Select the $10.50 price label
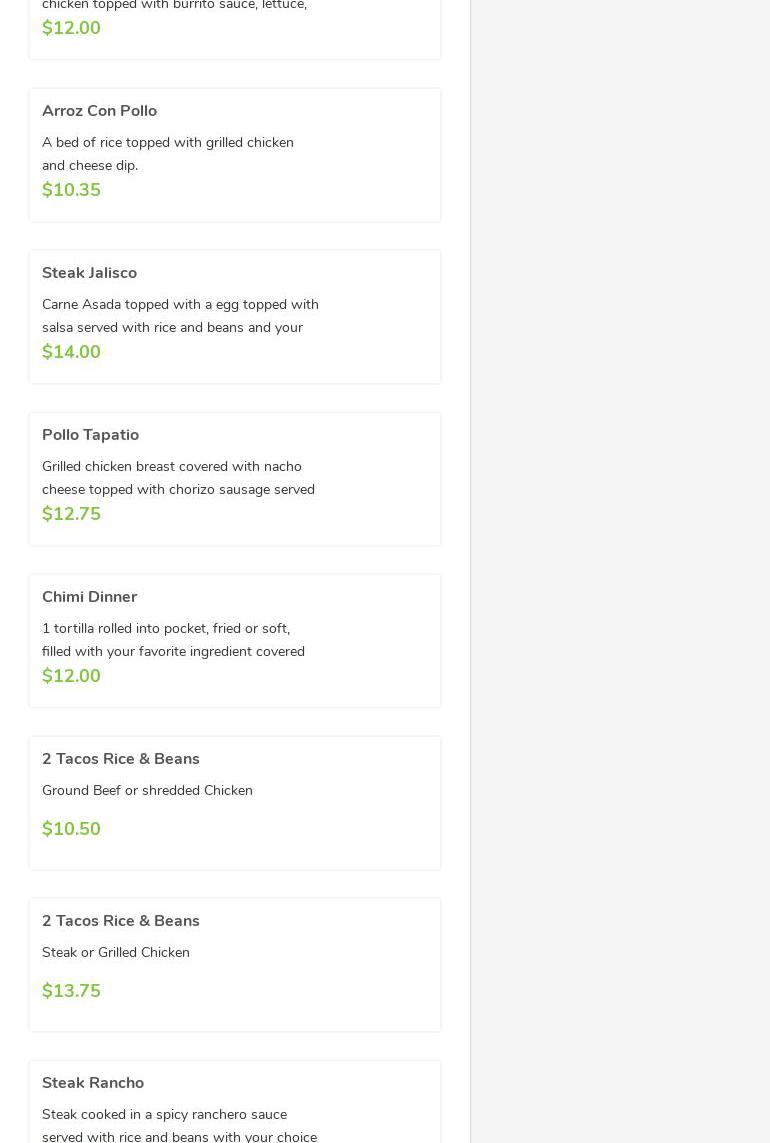770x1143 pixels. (71, 829)
